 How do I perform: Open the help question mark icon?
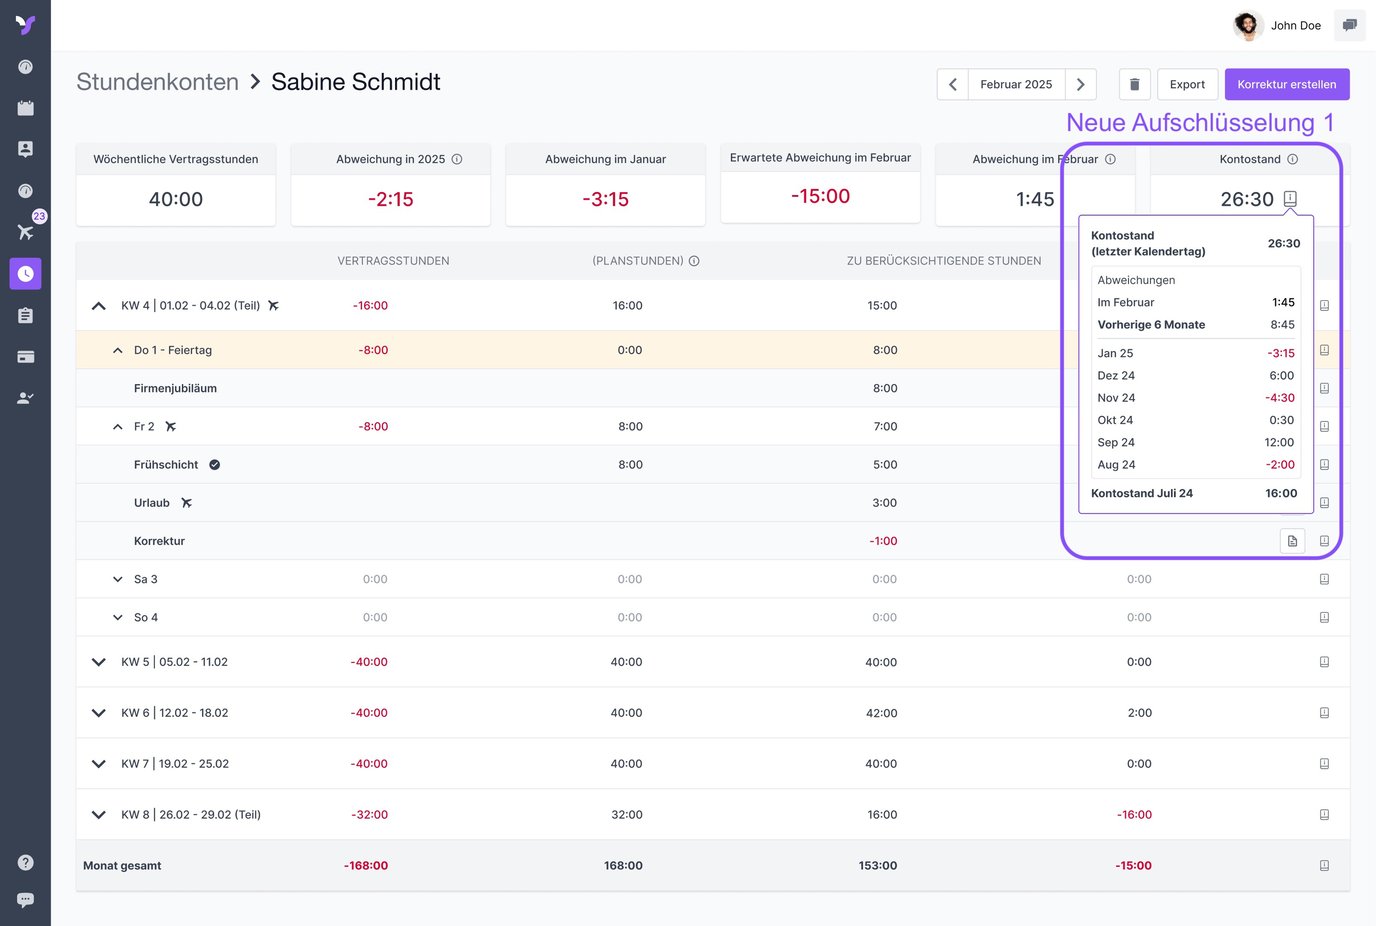tap(25, 862)
